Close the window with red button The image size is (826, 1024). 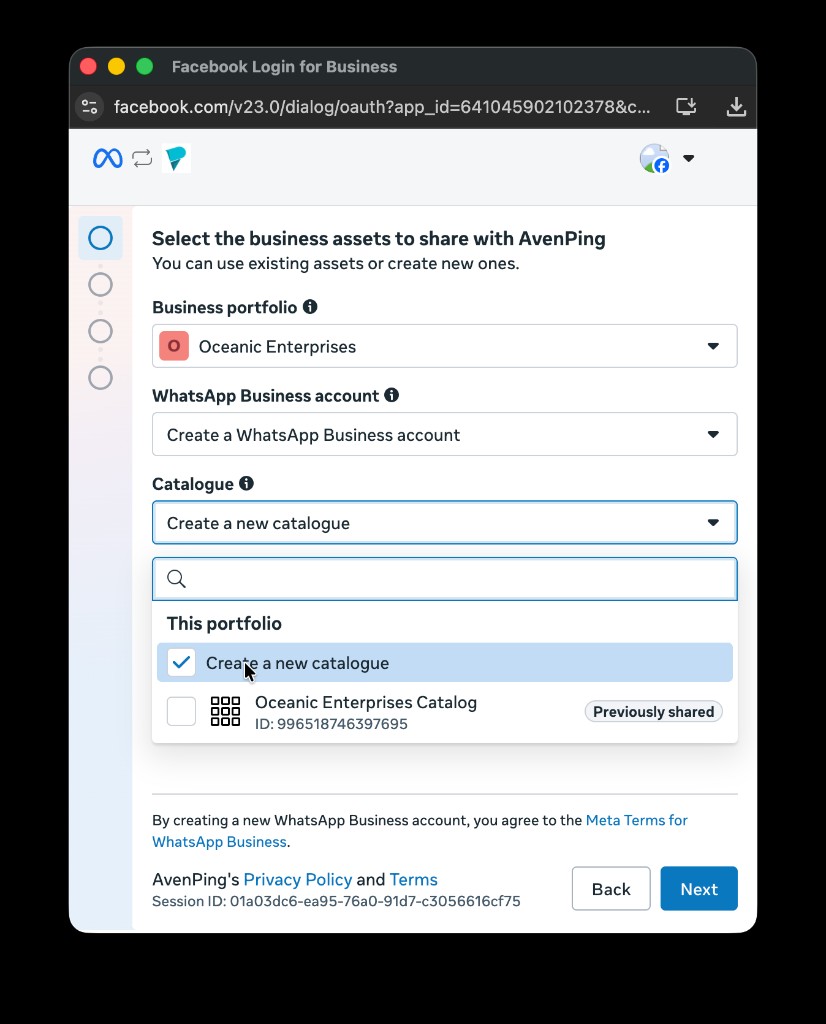click(88, 67)
